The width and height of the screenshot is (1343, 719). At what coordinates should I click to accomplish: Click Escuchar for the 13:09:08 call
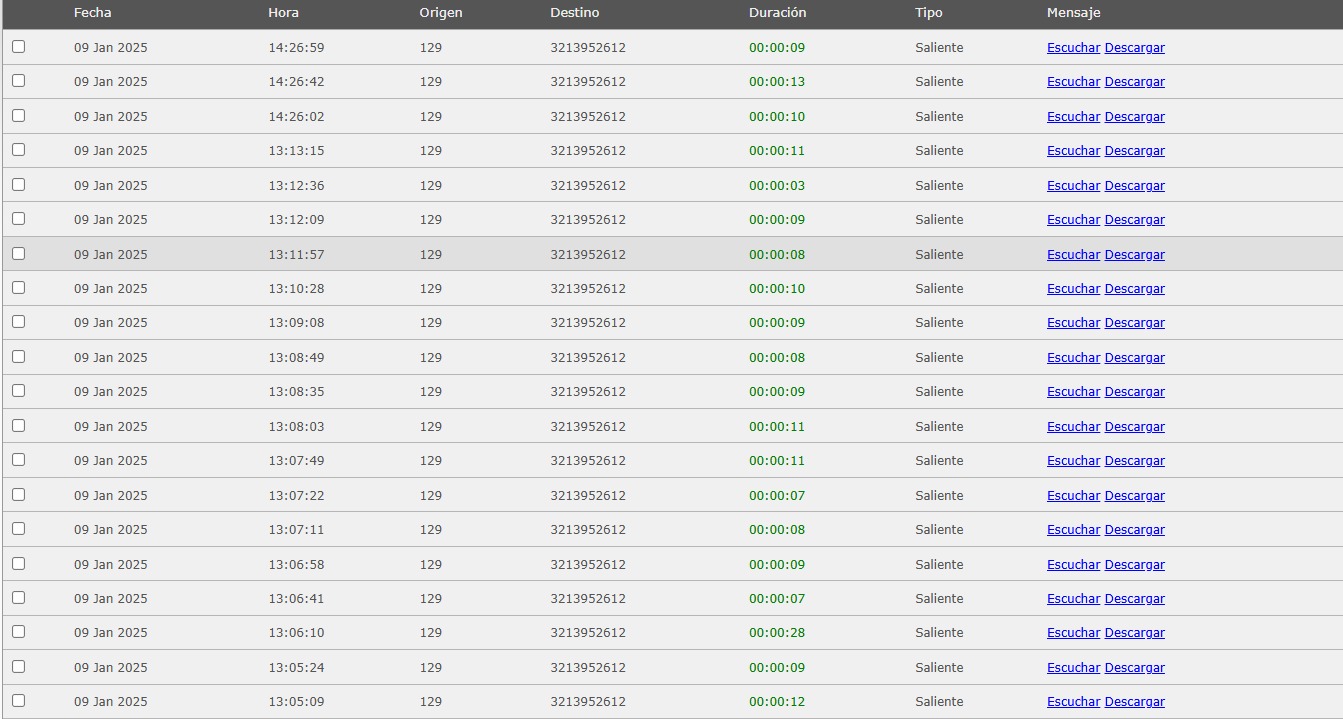pos(1073,323)
